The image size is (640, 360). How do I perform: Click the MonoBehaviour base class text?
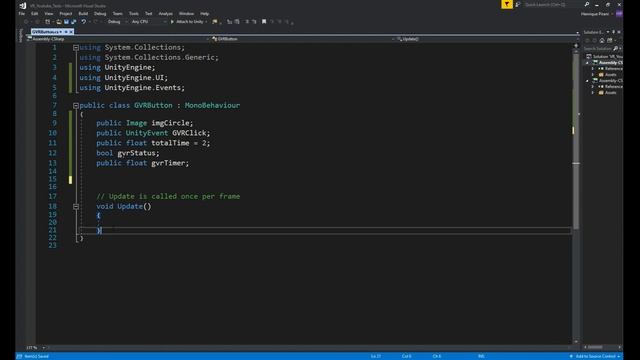(212, 105)
